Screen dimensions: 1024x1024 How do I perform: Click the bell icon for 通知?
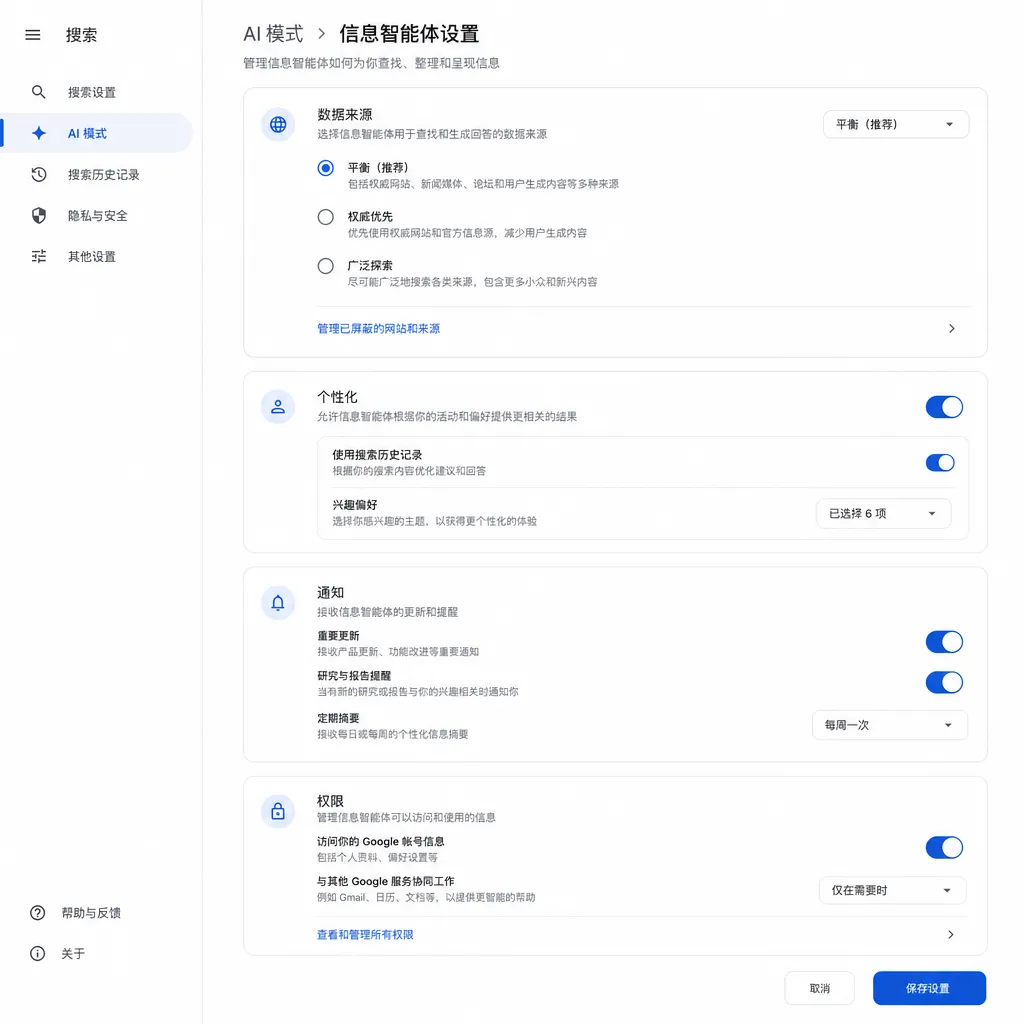click(x=278, y=603)
